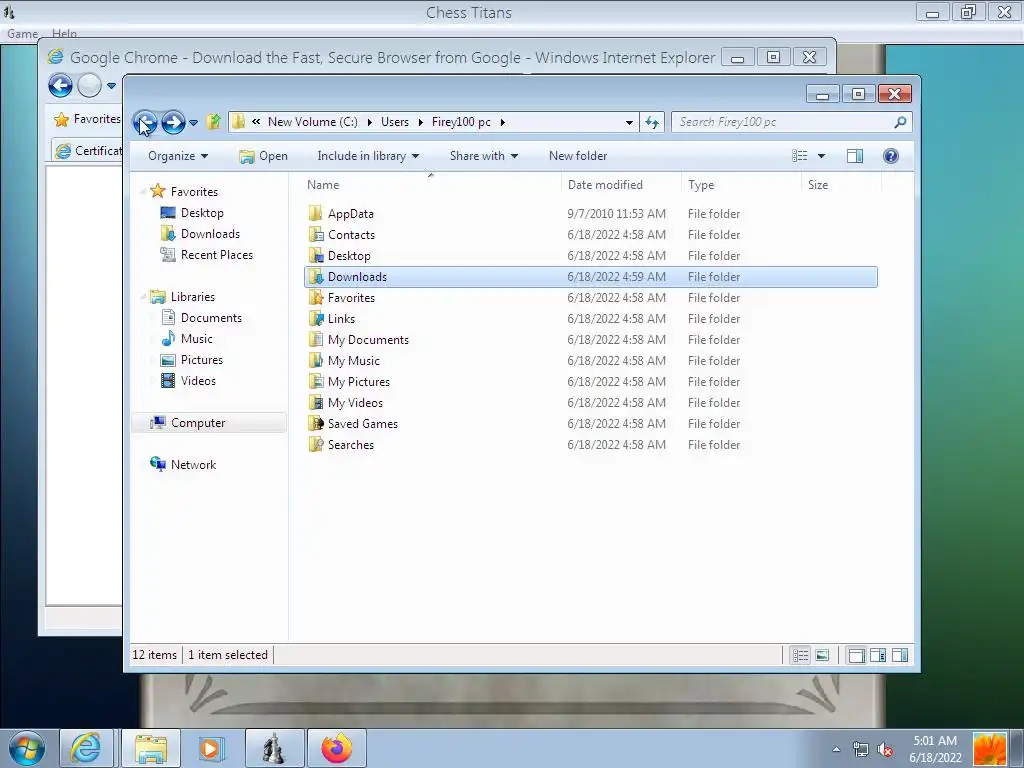Select the Searches folder icon
The height and width of the screenshot is (768, 1024).
point(315,445)
